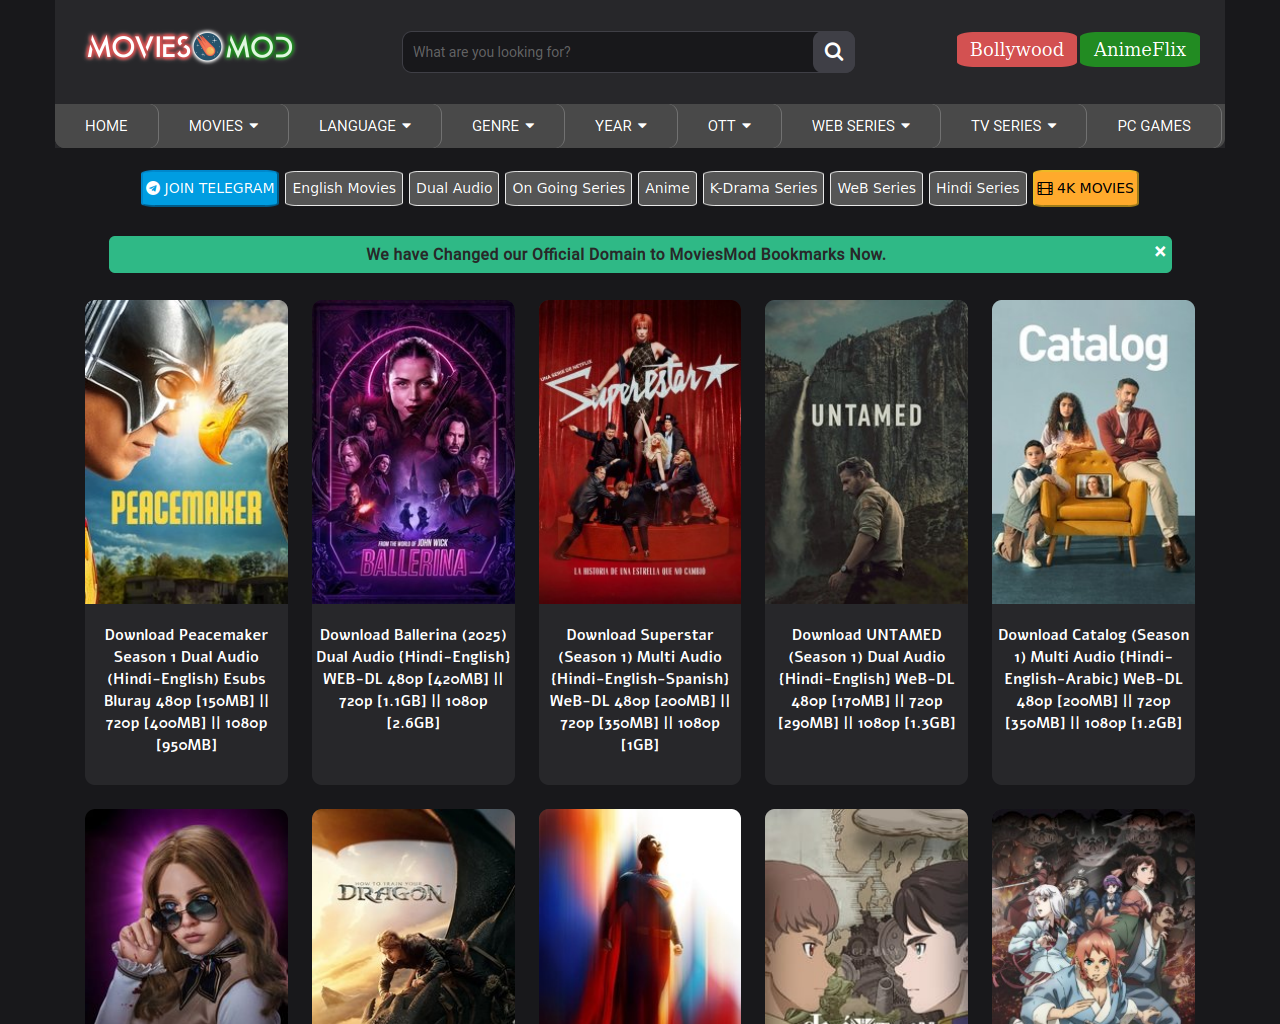Expand the MOVIES dropdown menu
Viewport: 1280px width, 1024px height.
224,126
